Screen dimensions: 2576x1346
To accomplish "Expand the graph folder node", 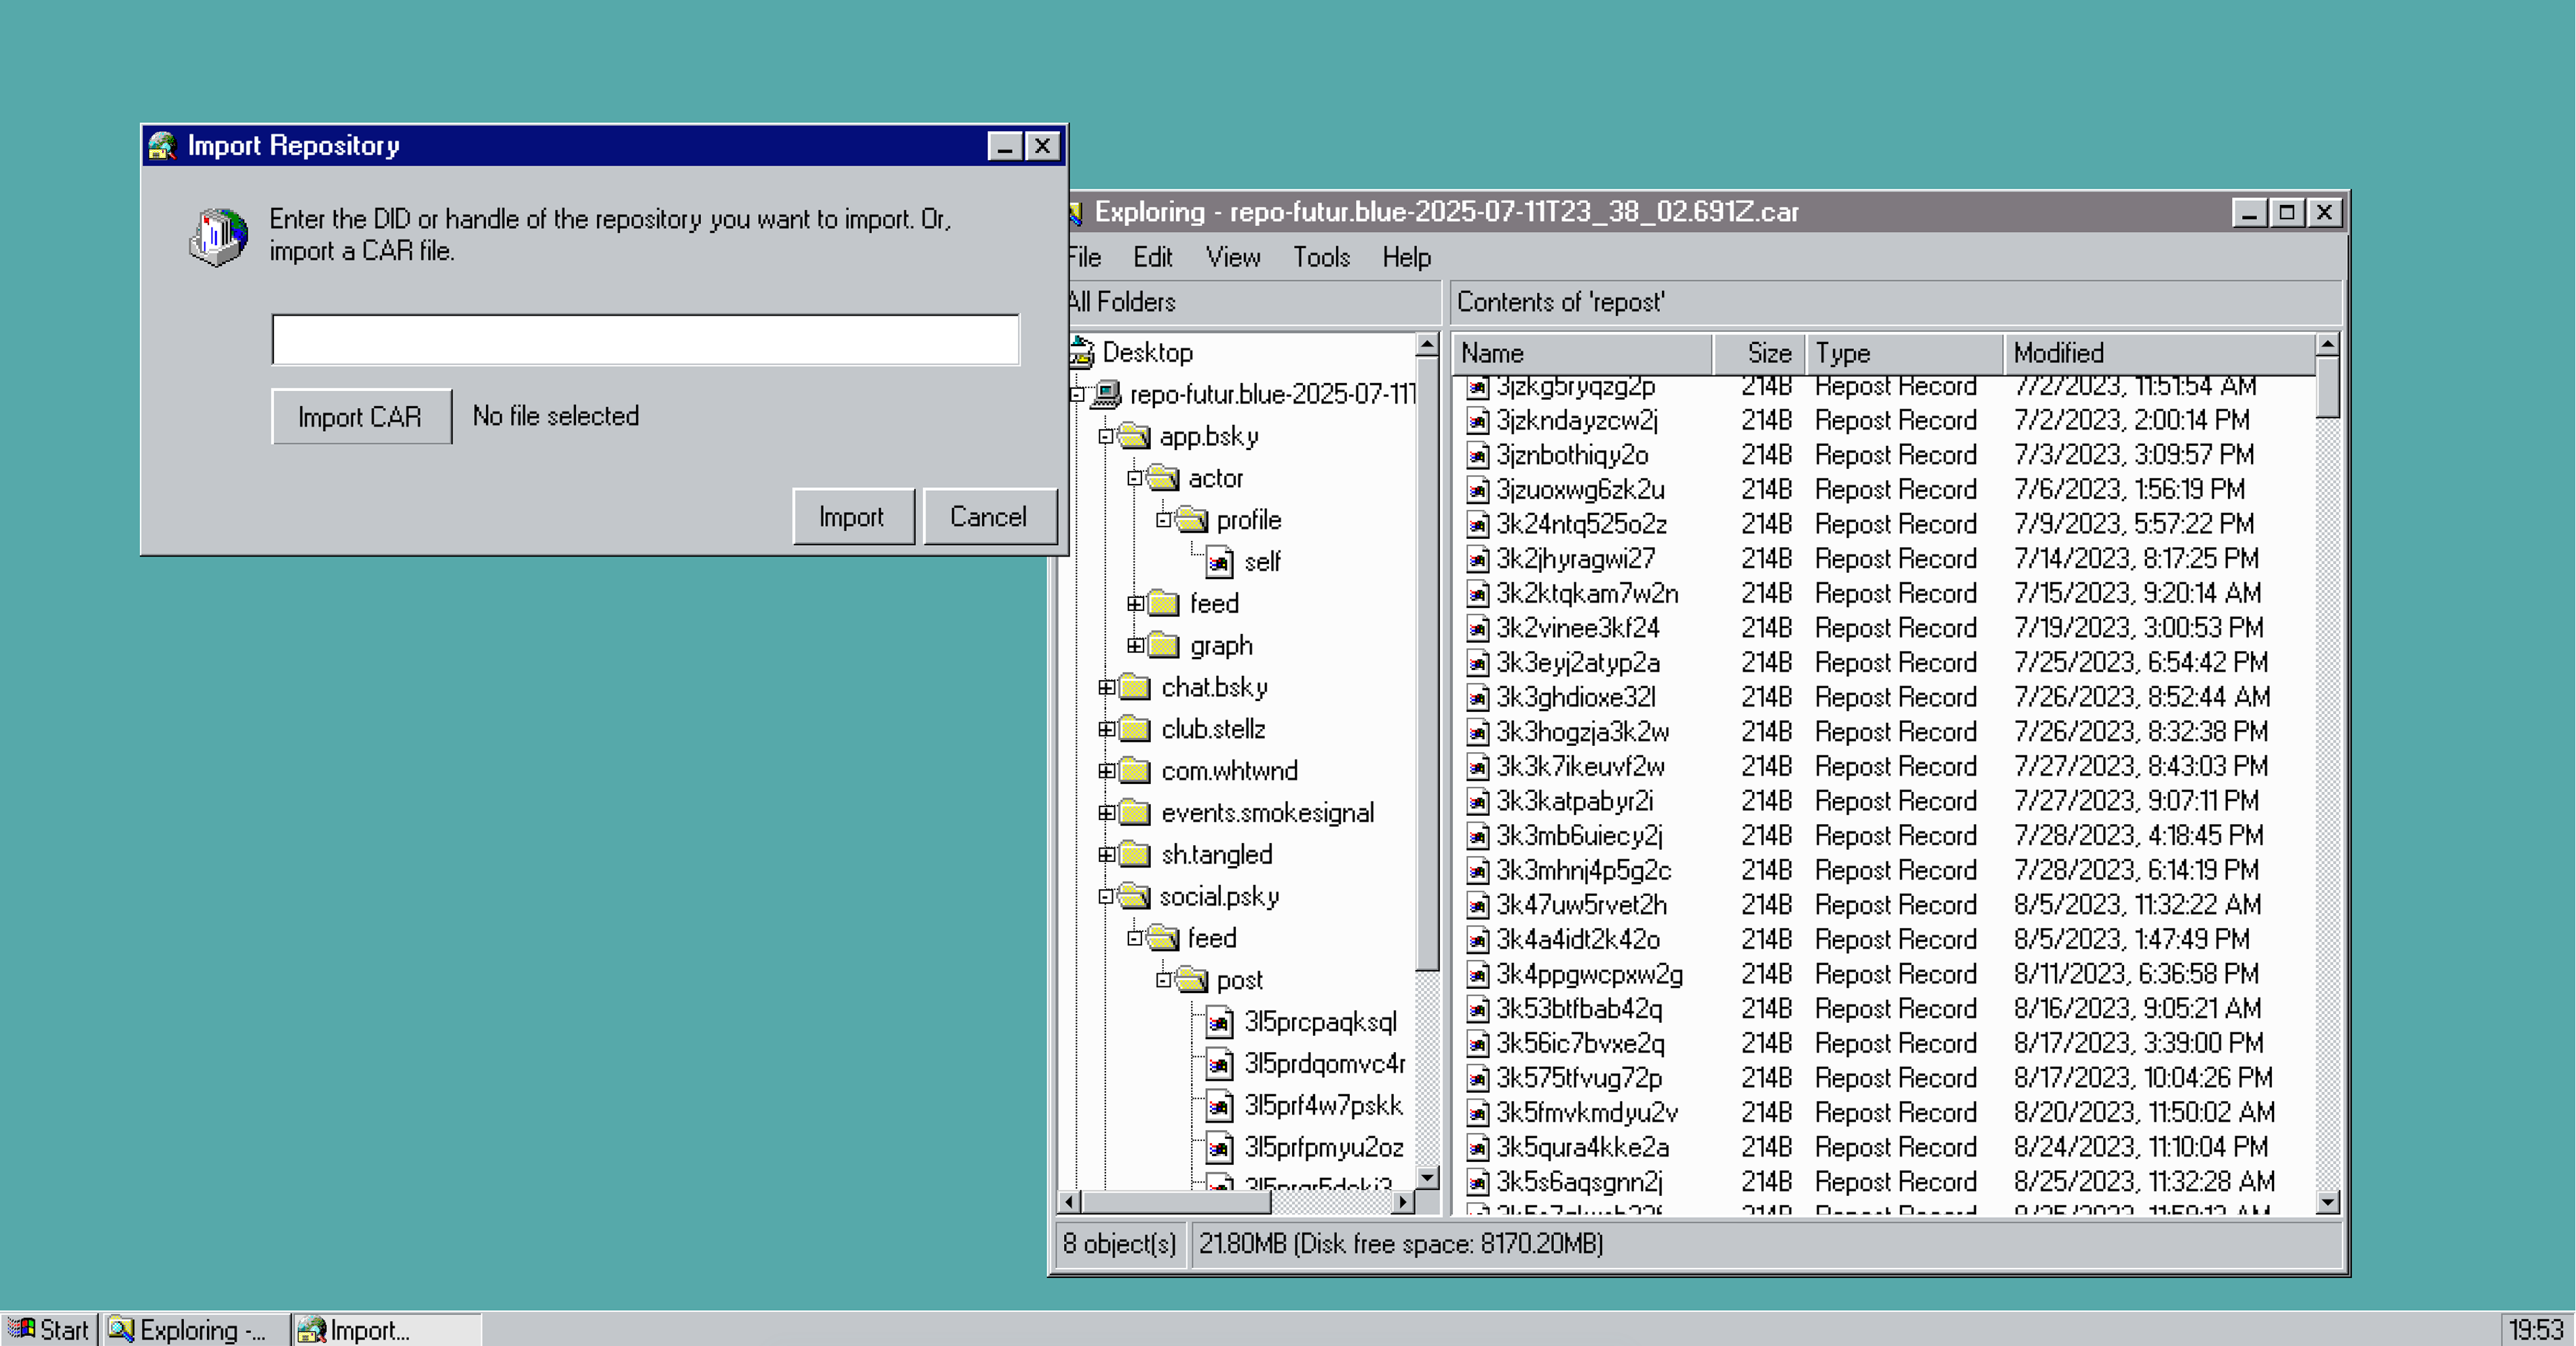I will pyautogui.click(x=1135, y=645).
